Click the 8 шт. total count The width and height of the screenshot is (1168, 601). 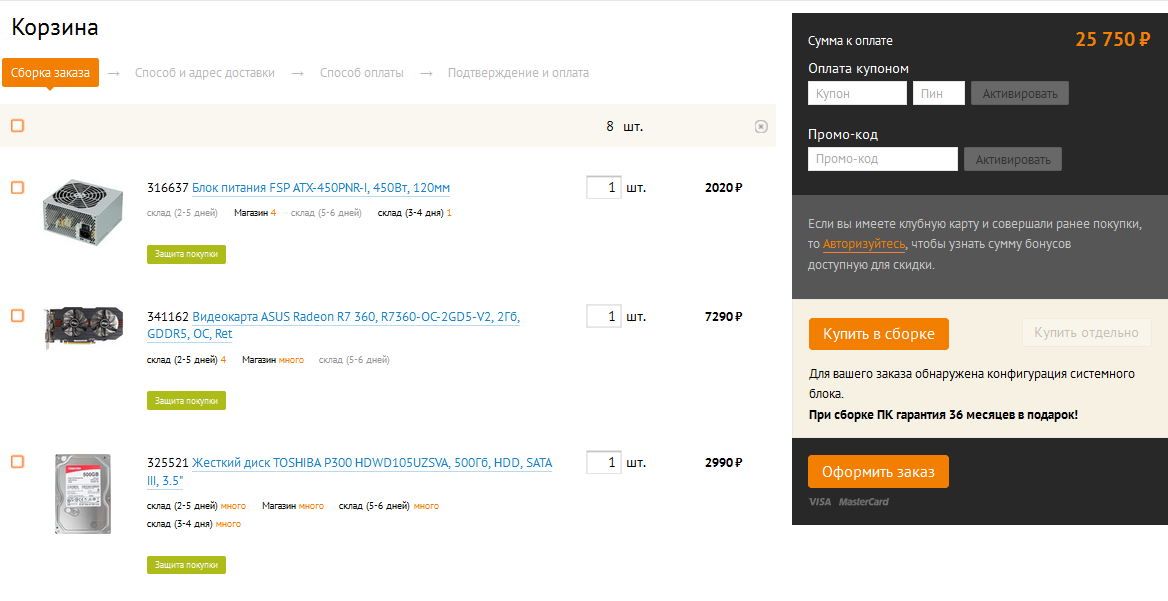(x=624, y=127)
